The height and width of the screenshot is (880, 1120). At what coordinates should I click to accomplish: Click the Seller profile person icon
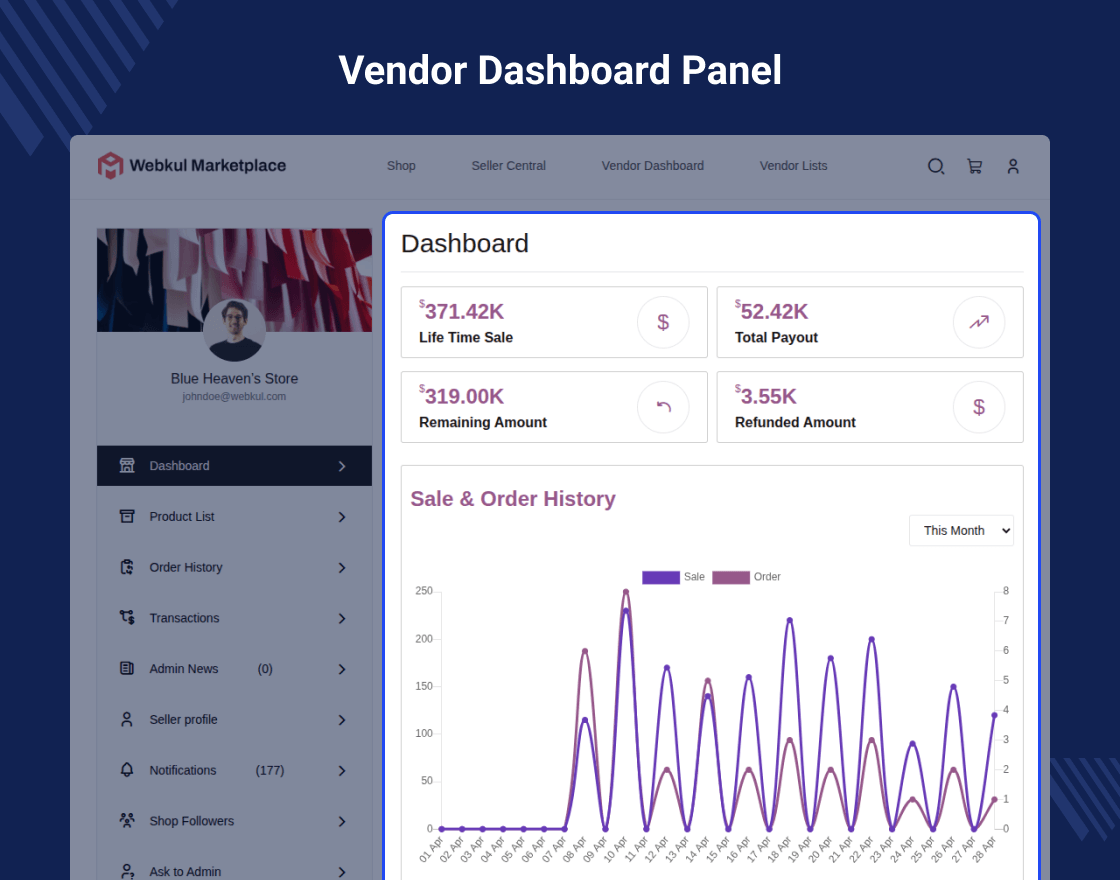pyautogui.click(x=127, y=719)
